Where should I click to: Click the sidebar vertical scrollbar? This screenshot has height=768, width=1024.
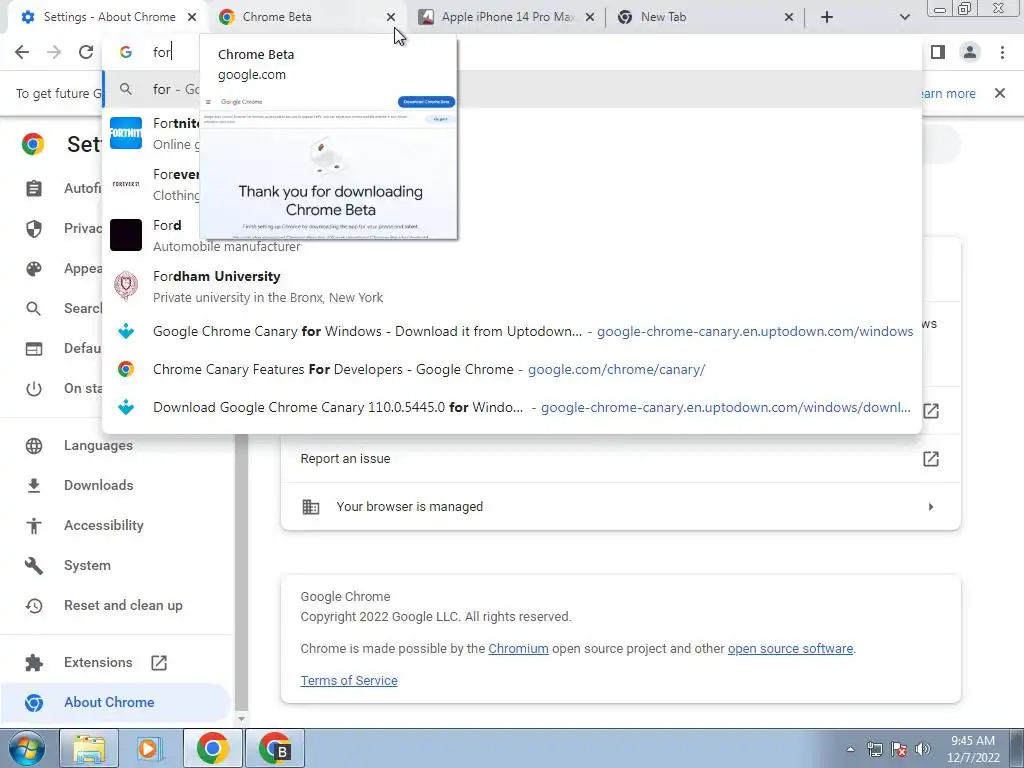pyautogui.click(x=241, y=572)
